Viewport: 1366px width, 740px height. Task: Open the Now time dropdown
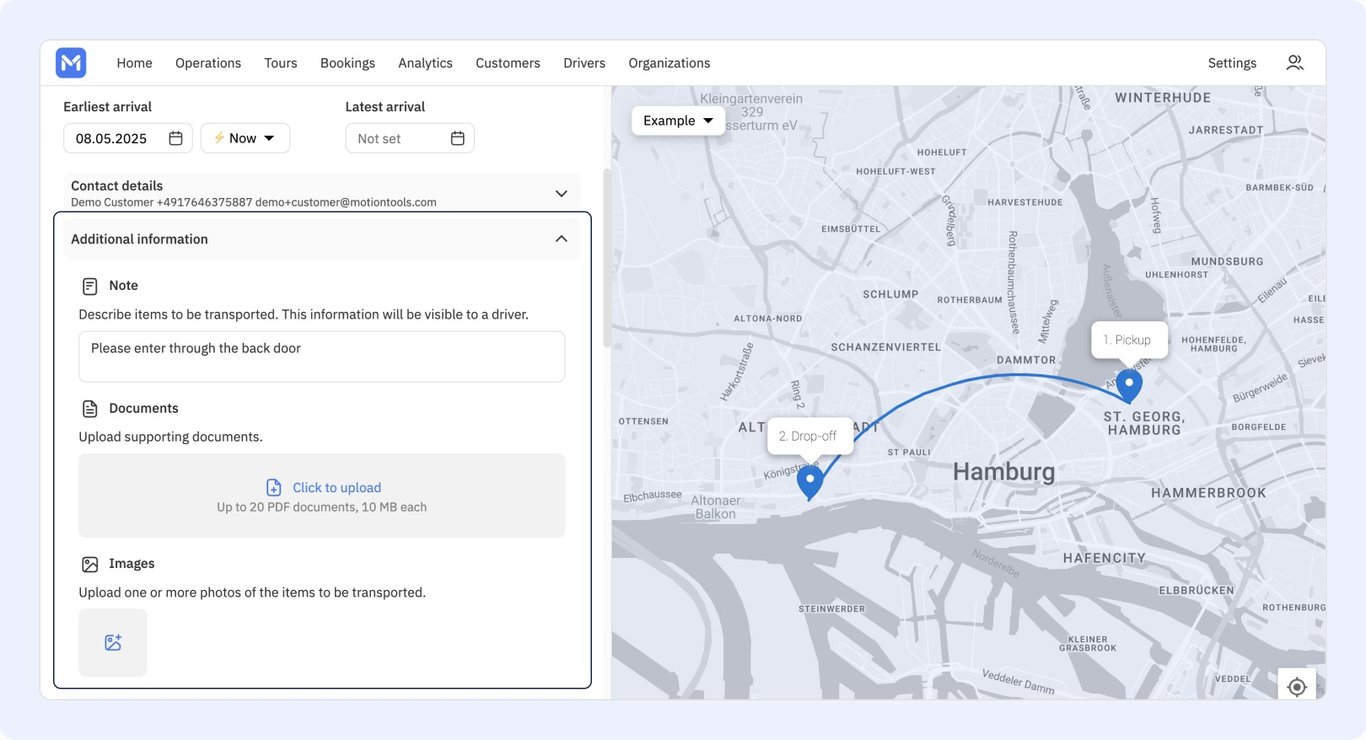[246, 138]
